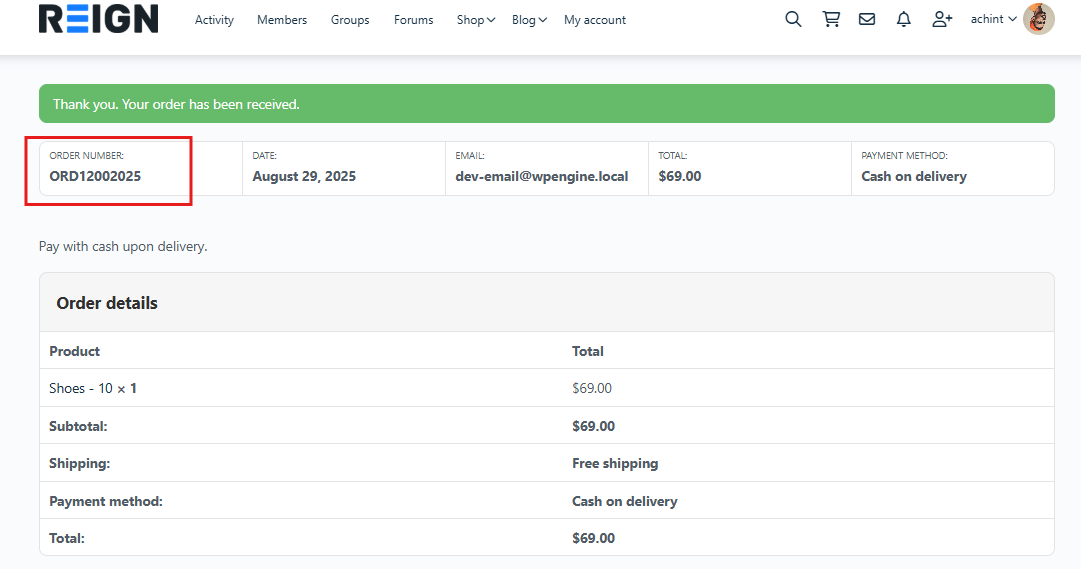Click Cash on delivery in order table

[x=625, y=501]
